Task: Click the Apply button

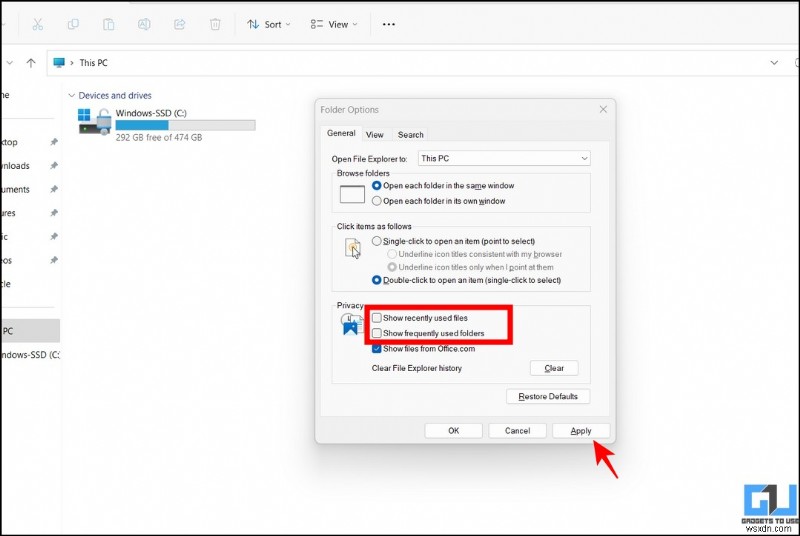Action: (x=581, y=430)
